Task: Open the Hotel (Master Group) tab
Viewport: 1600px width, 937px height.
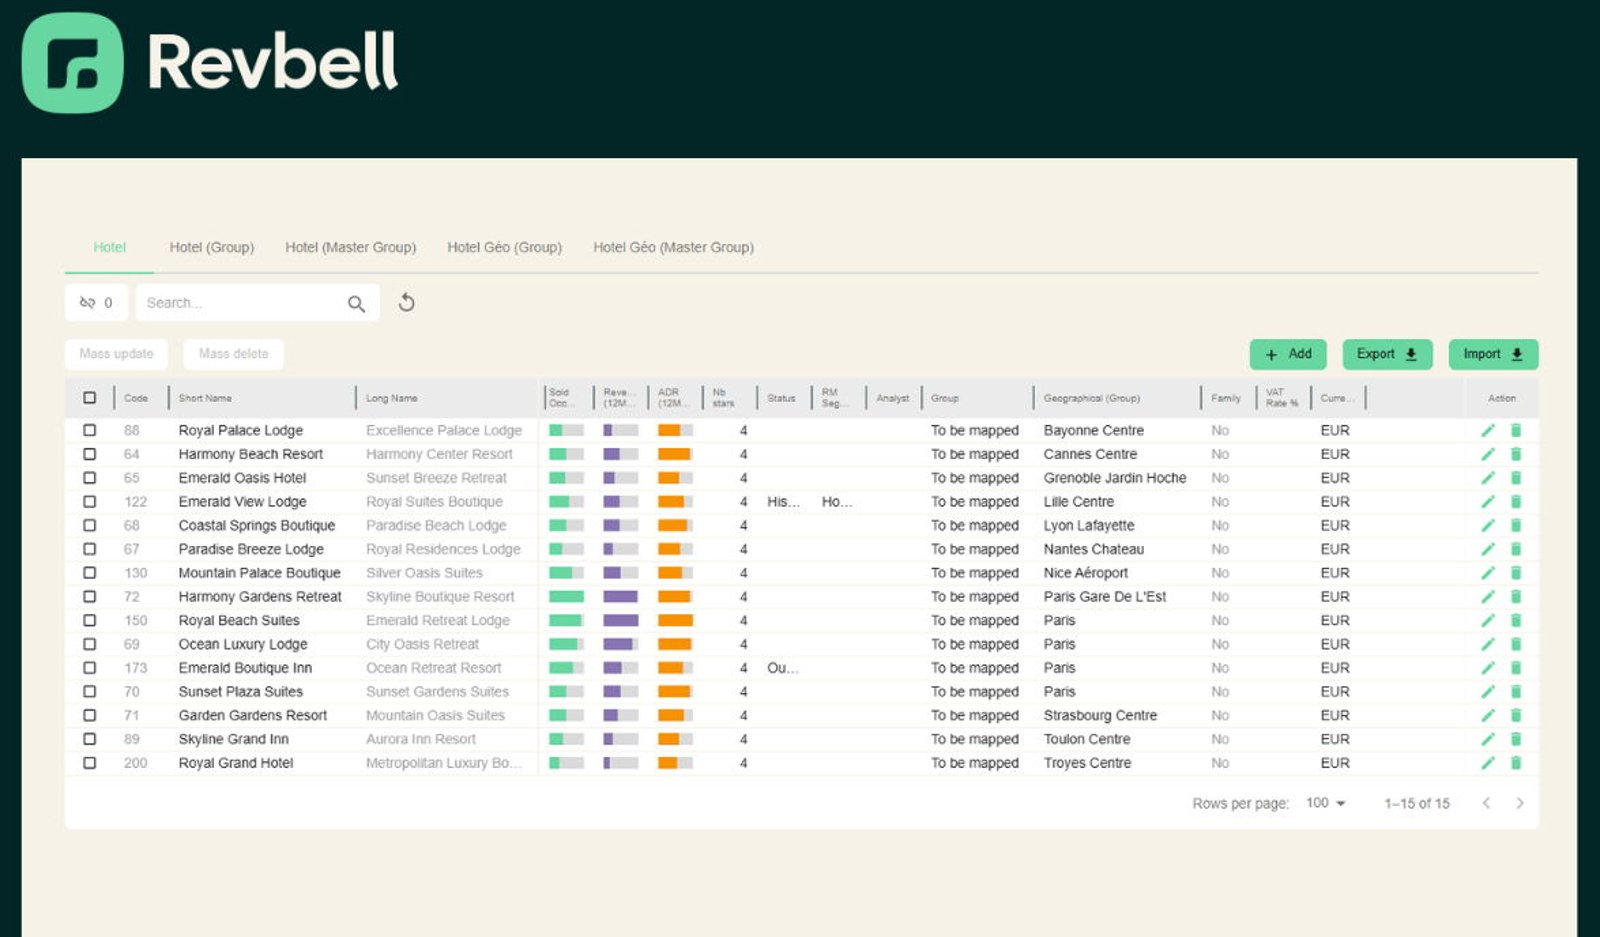Action: (x=350, y=247)
